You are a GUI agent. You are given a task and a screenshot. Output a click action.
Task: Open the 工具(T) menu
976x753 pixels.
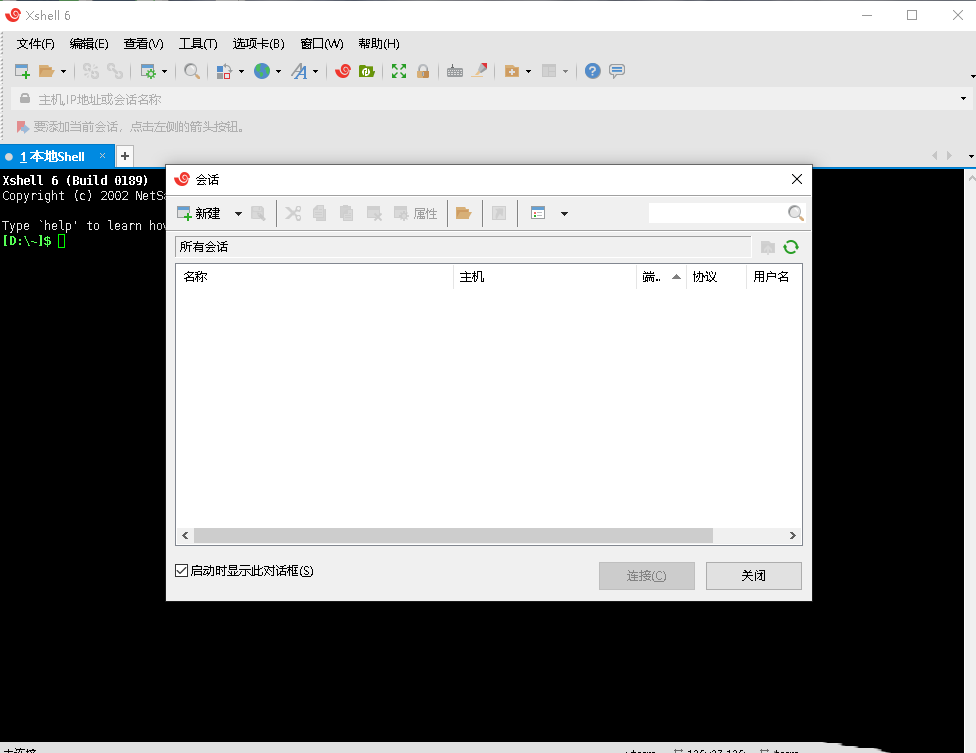coord(199,44)
